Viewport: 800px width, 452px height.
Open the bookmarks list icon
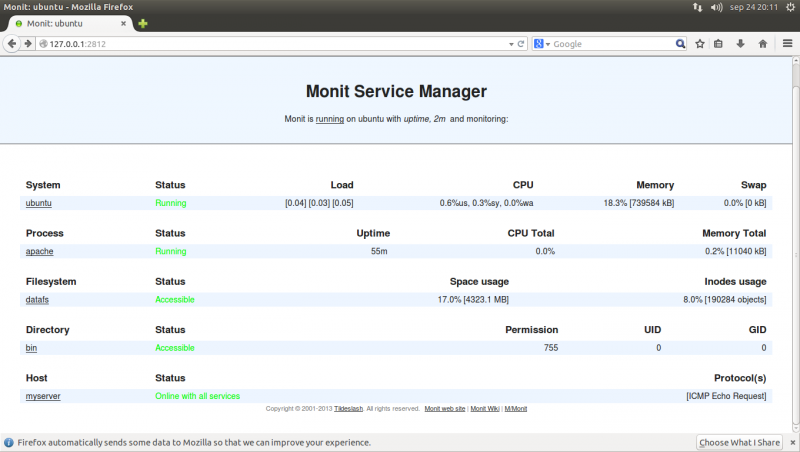[x=718, y=44]
